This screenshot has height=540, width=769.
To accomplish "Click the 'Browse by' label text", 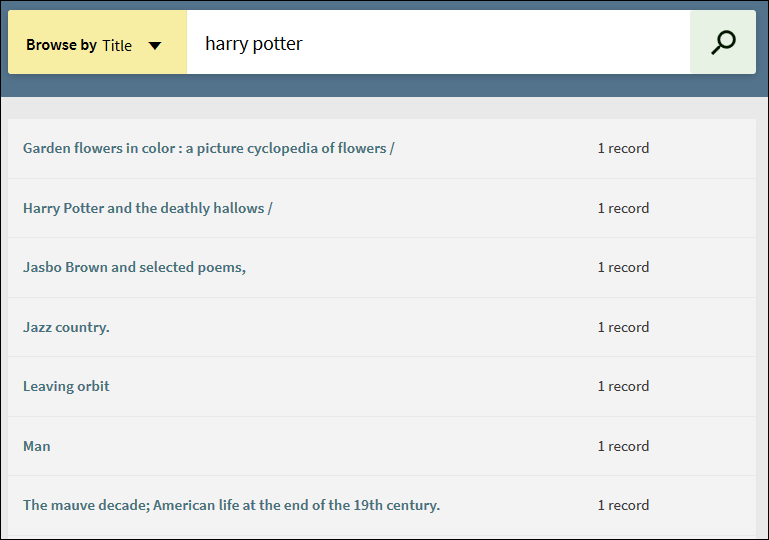I will 61,45.
